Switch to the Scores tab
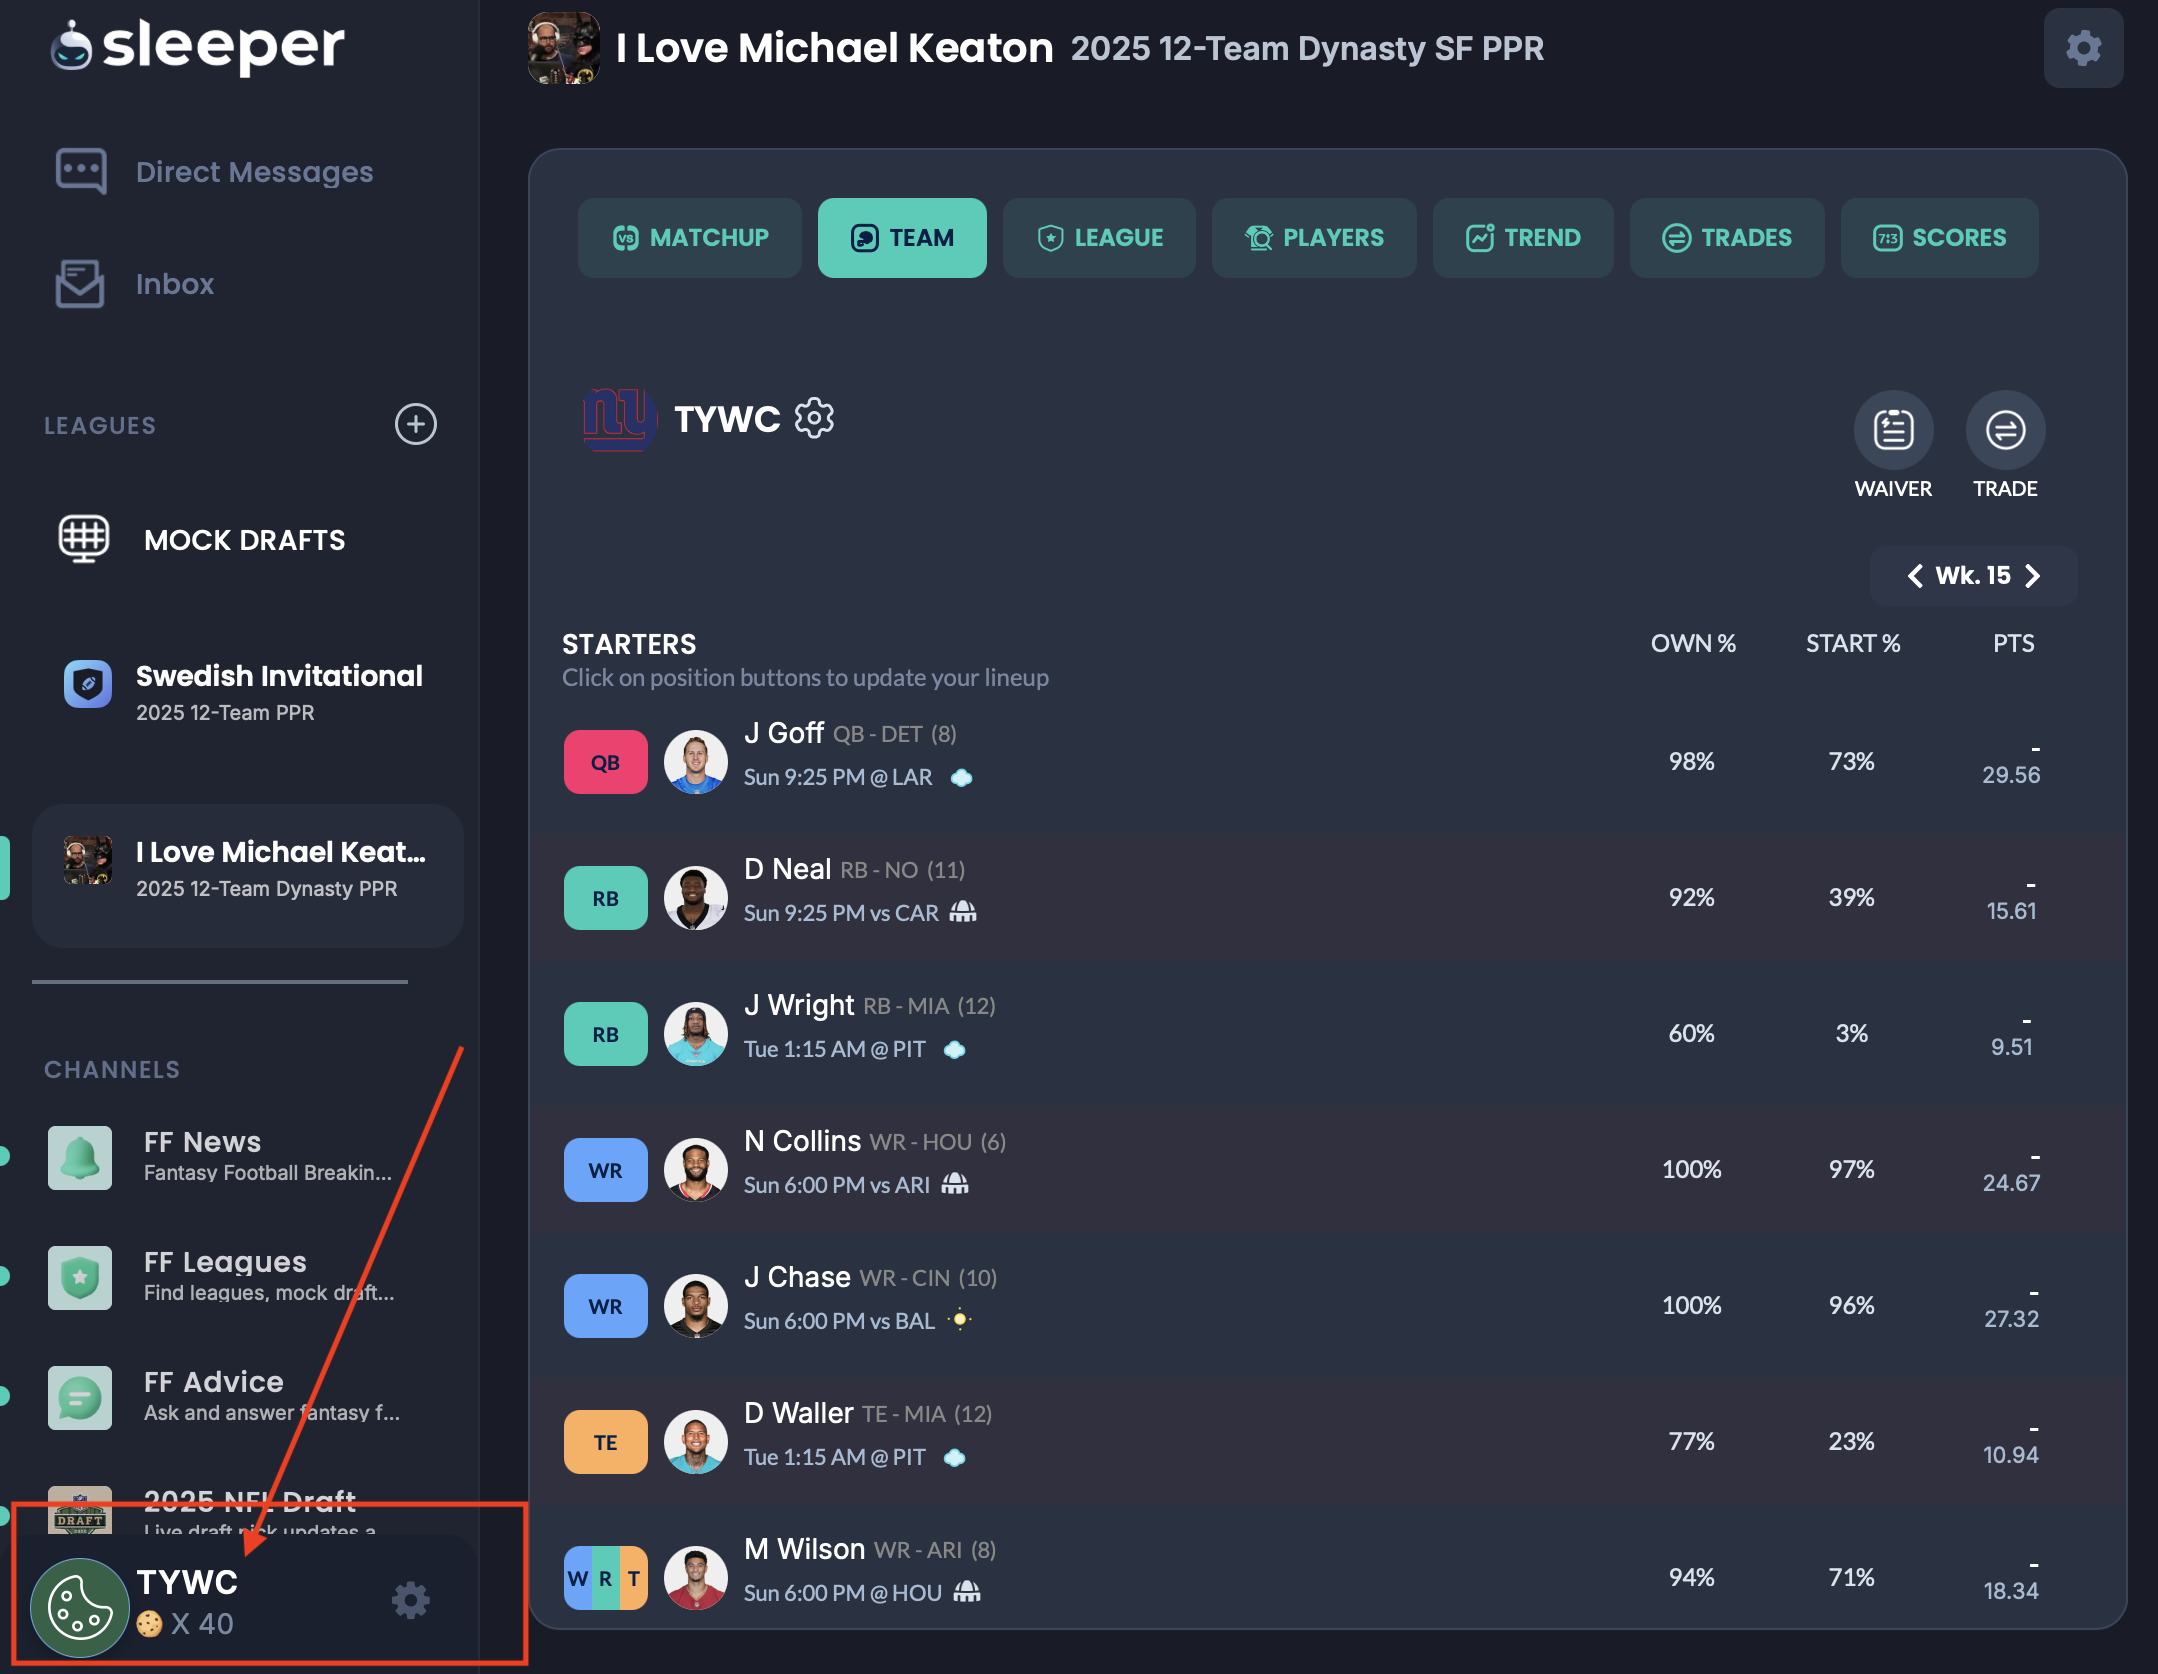2158x1674 pixels. point(1939,238)
